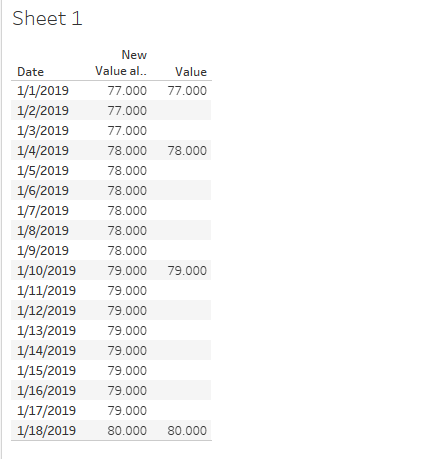
Task: Click the 1/1/2019 date cell
Action: tap(43, 91)
